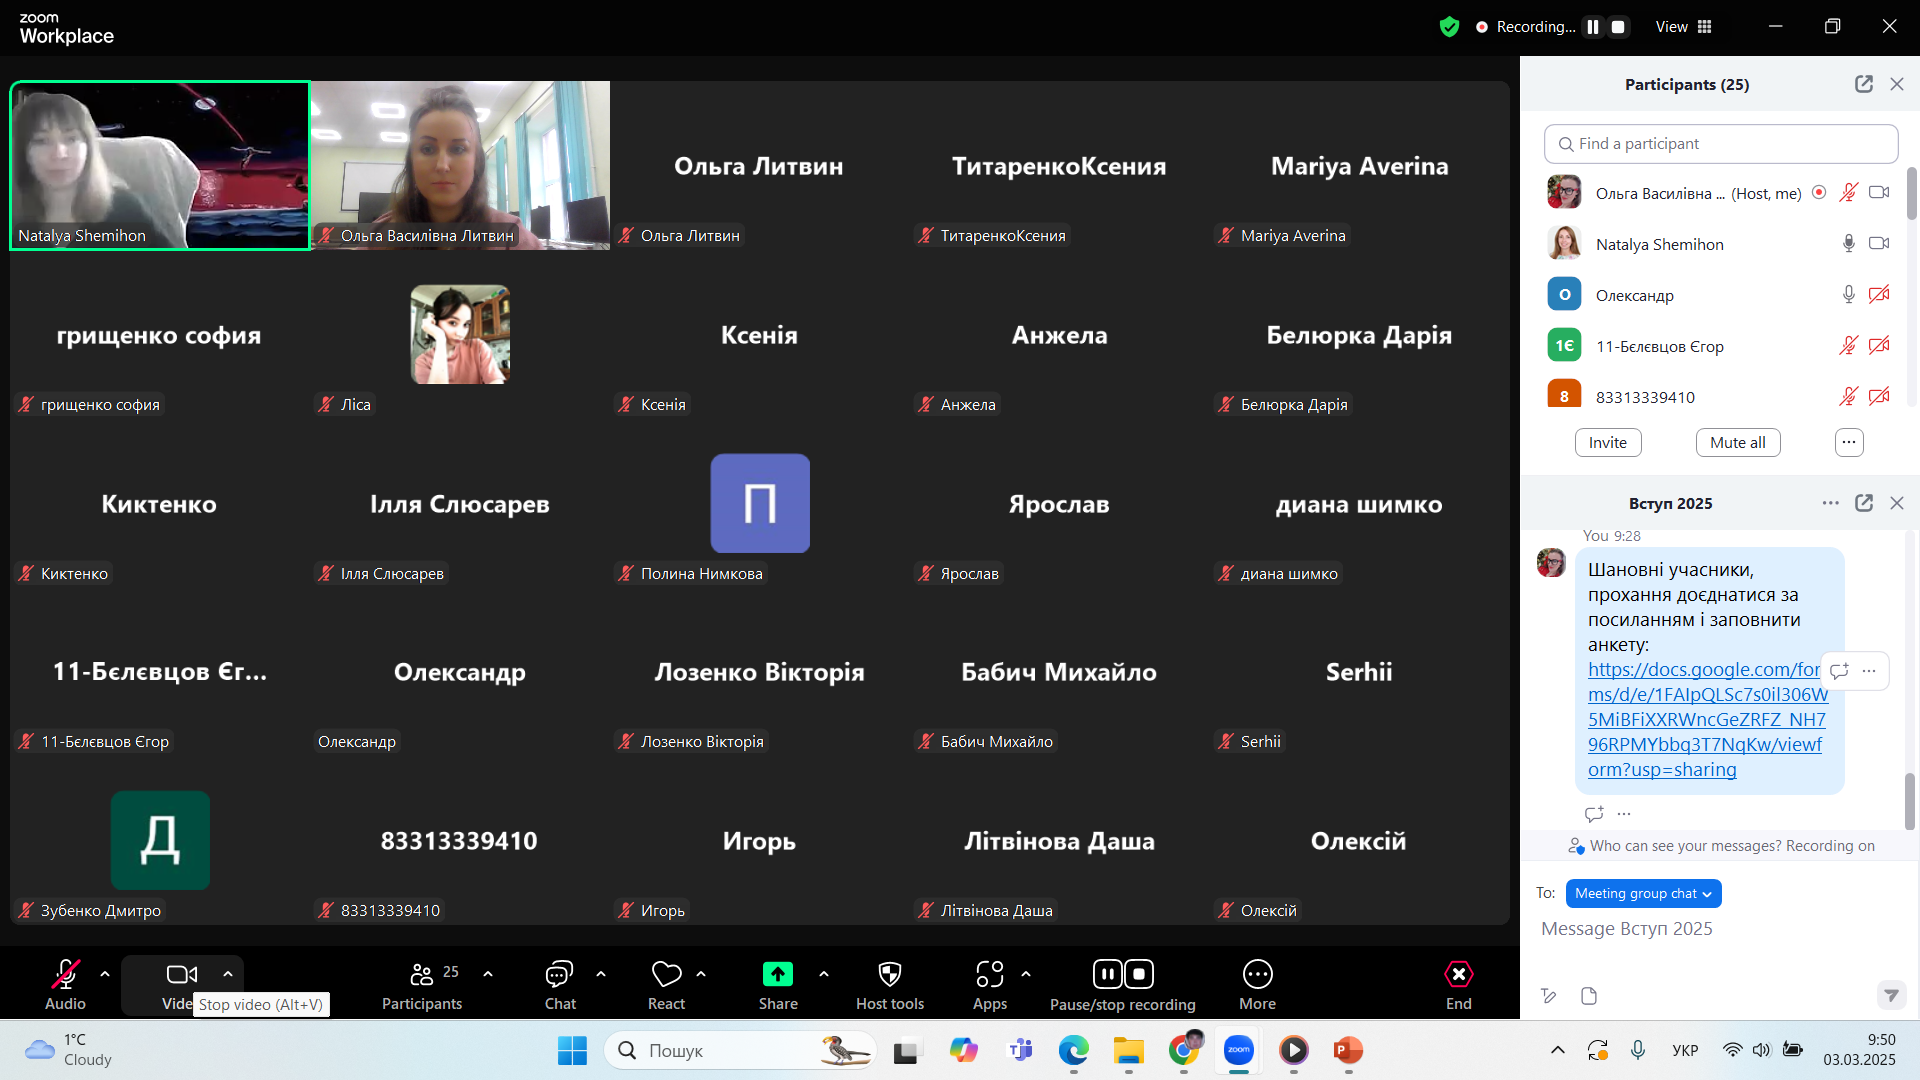The width and height of the screenshot is (1920, 1080).
Task: Click Who can see your messages info
Action: [1721, 846]
